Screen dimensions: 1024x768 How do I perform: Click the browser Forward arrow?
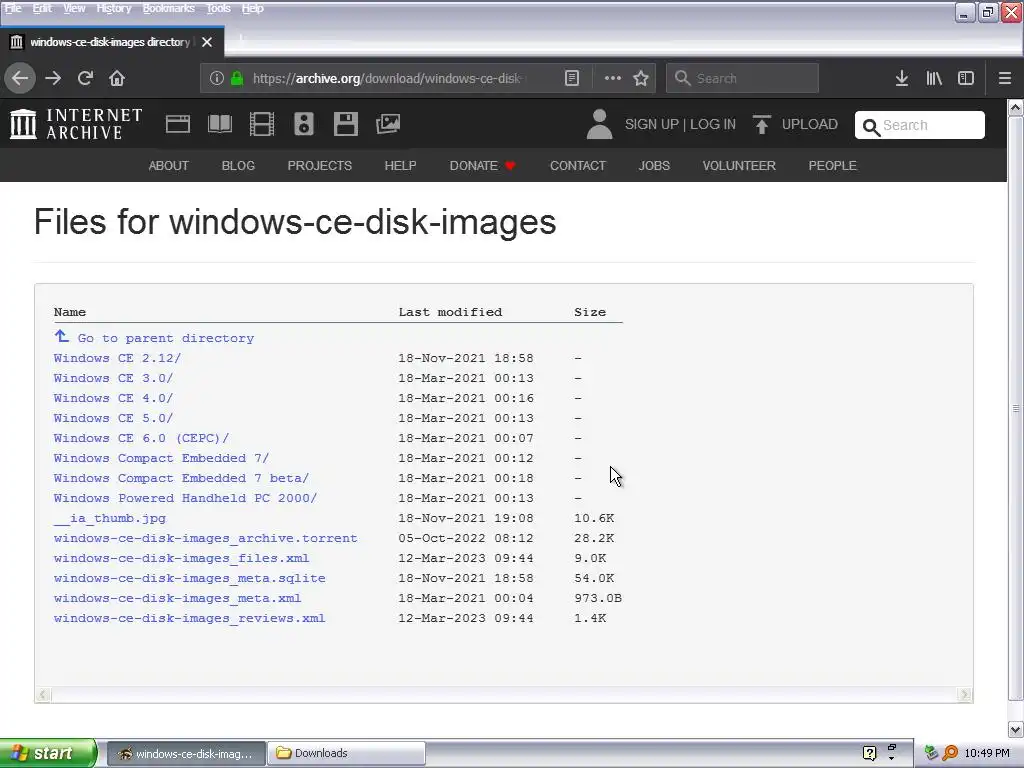pyautogui.click(x=53, y=78)
